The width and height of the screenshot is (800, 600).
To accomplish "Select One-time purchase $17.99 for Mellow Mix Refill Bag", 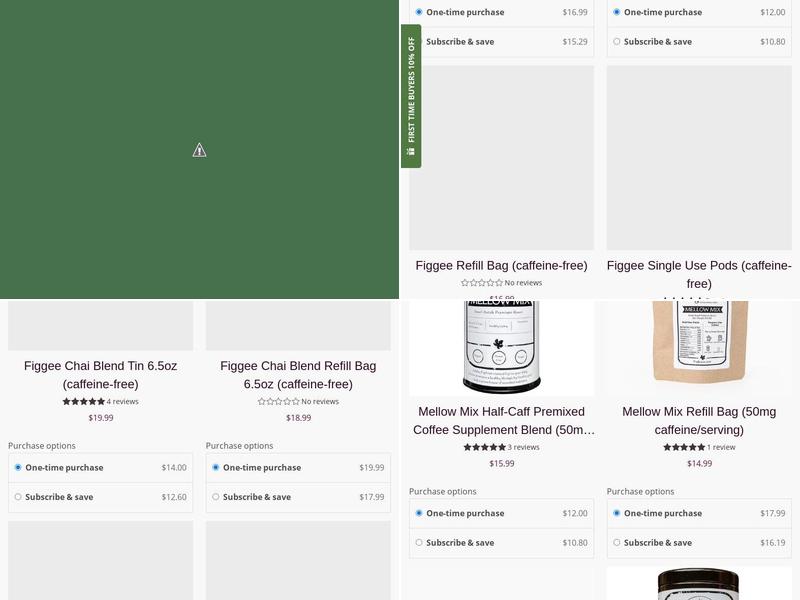I will tap(699, 513).
